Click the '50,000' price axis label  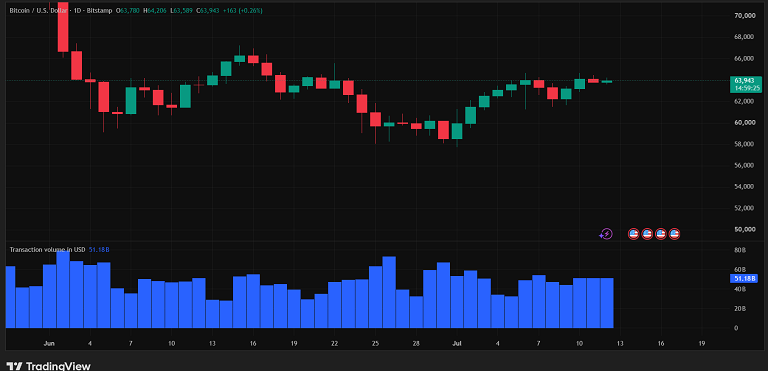(x=744, y=229)
